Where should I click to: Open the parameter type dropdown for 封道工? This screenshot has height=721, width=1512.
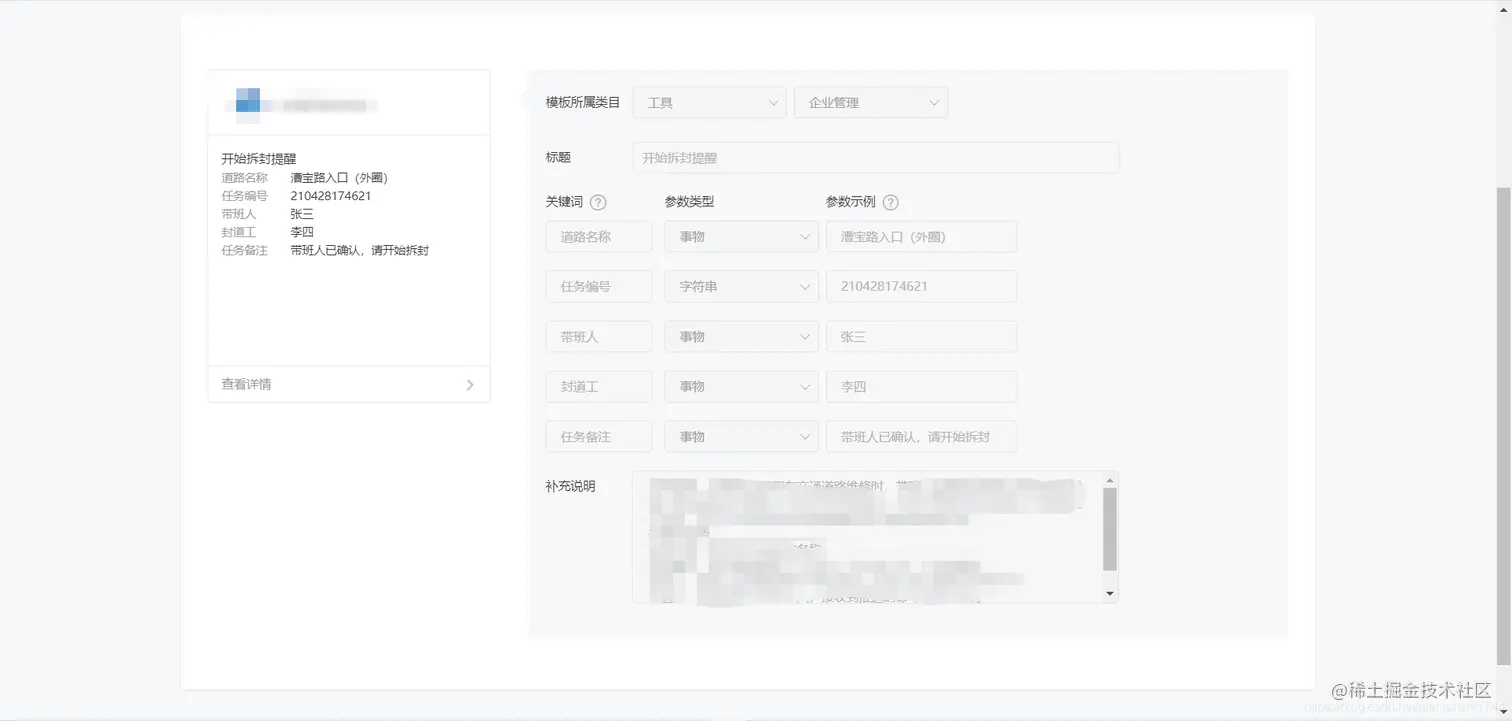[740, 386]
